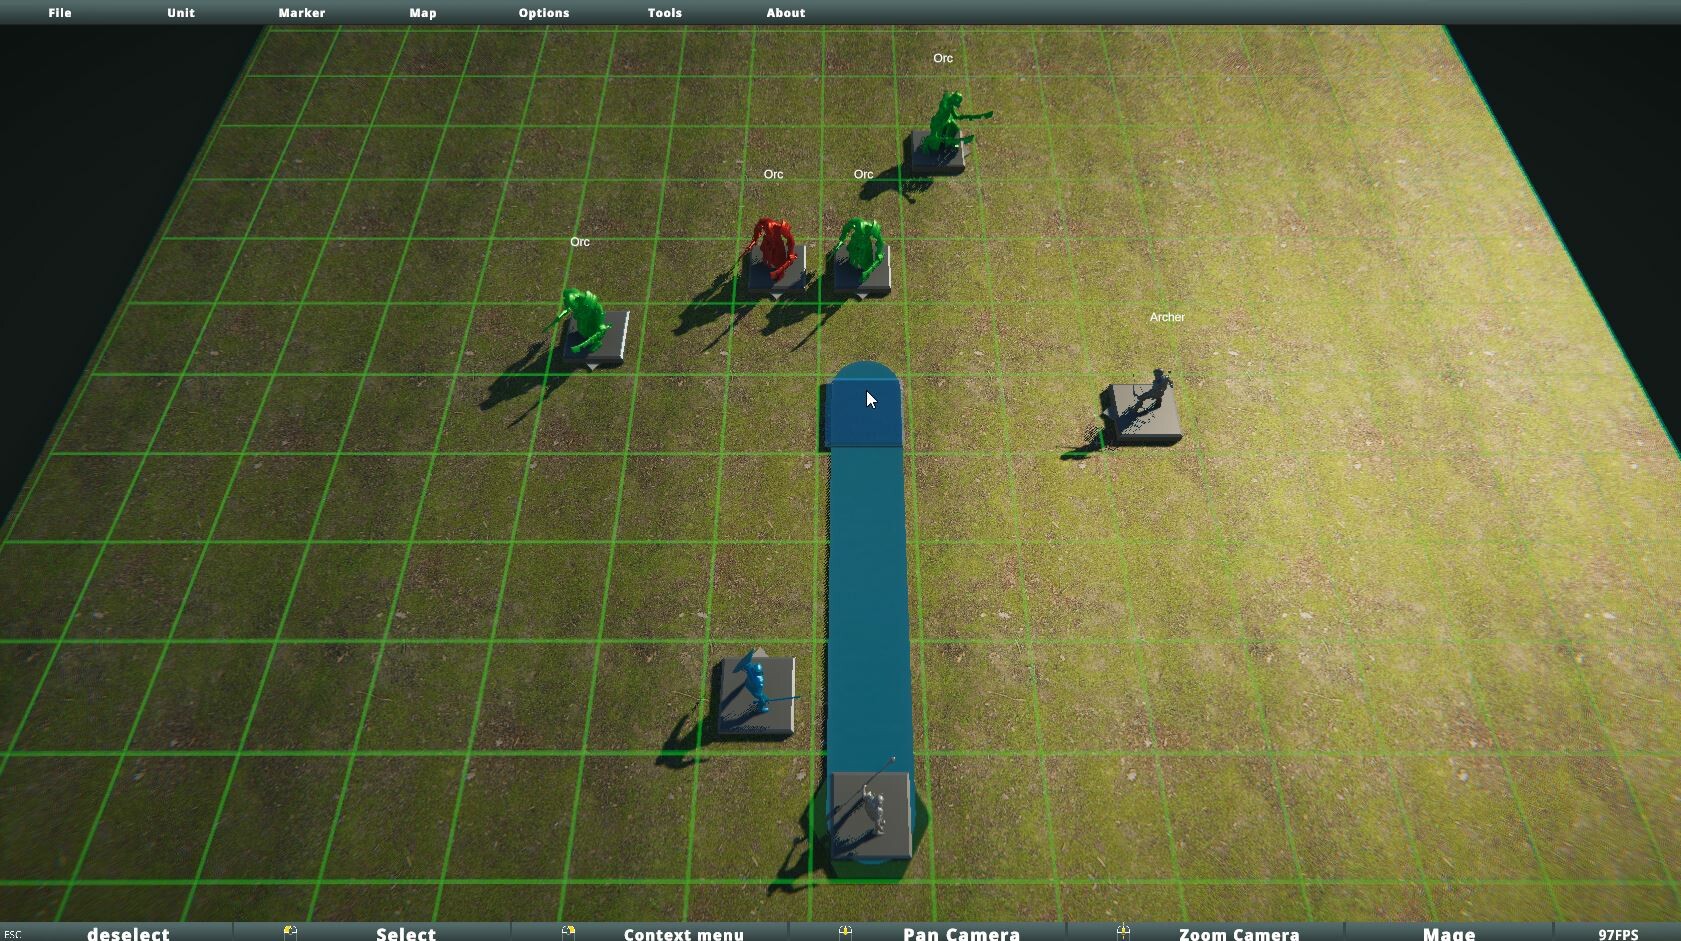Open the Marker menu
Viewport: 1681px width, 941px height.
click(x=301, y=13)
